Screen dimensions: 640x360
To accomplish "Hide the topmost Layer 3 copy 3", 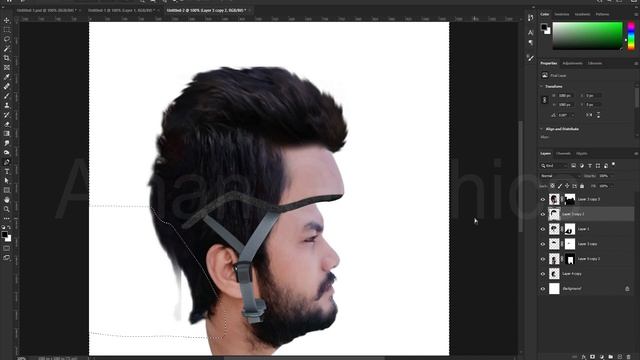I will tap(543, 199).
